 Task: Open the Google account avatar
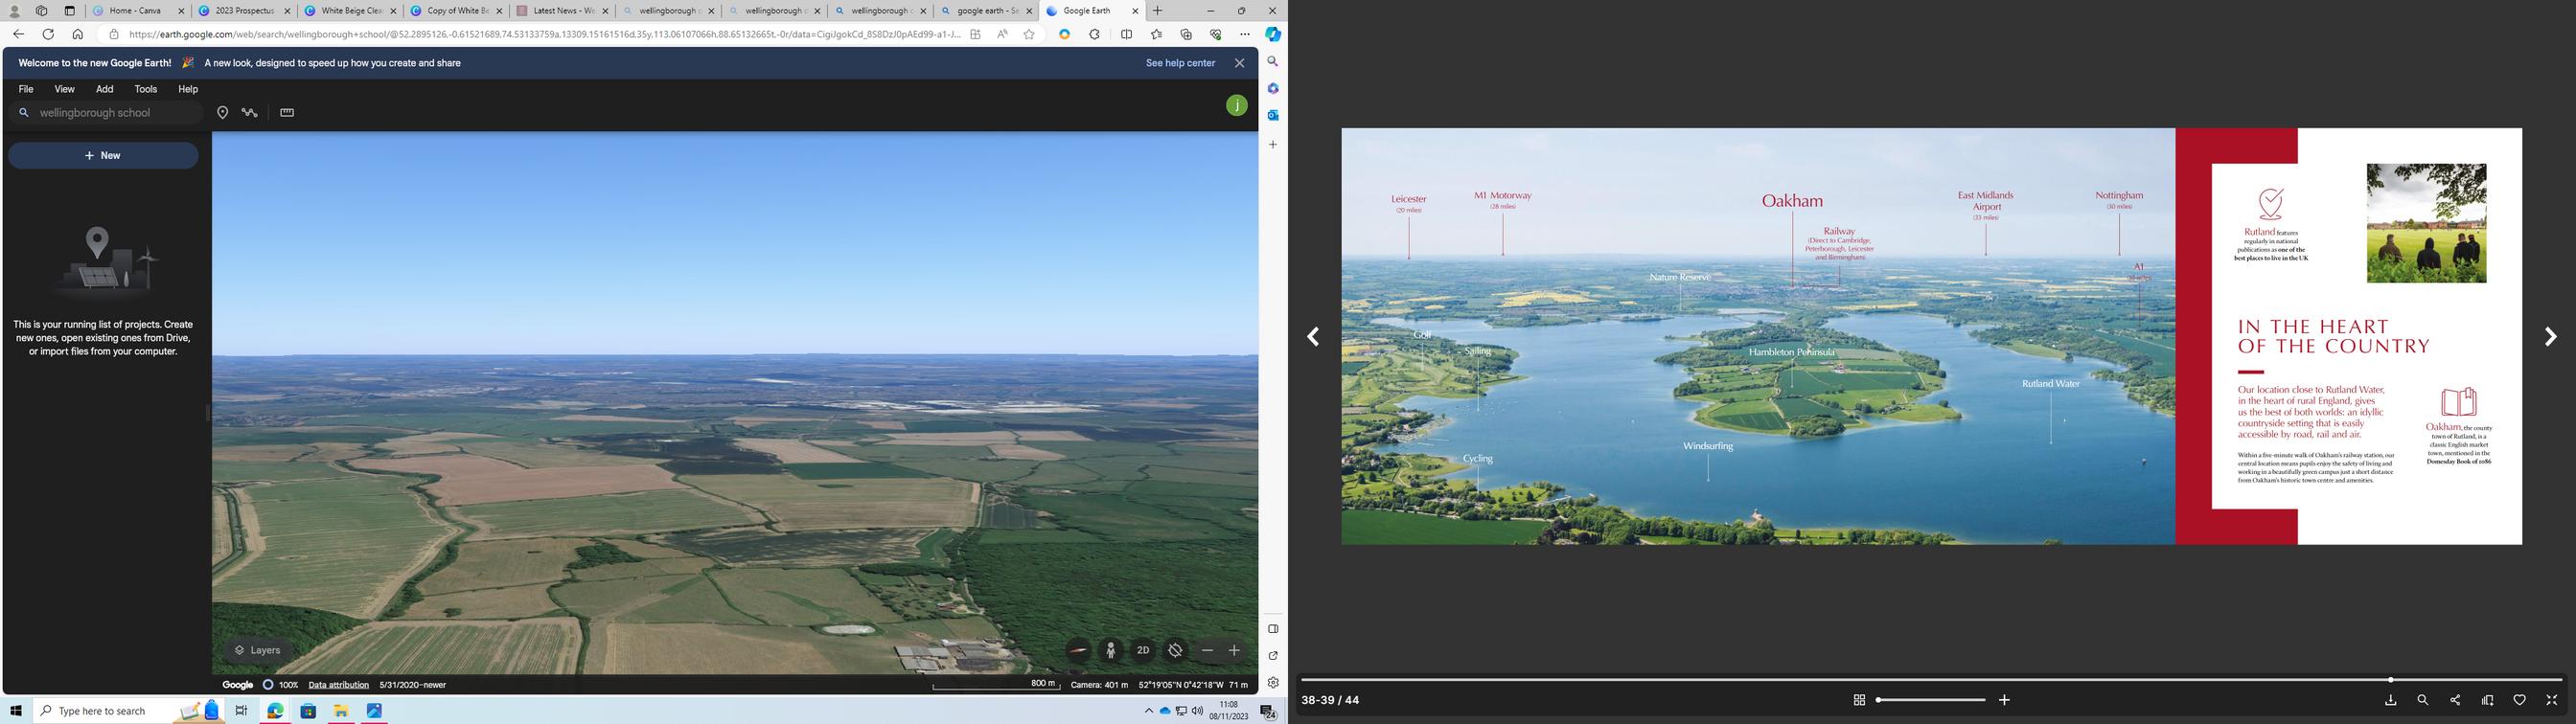(x=1237, y=105)
